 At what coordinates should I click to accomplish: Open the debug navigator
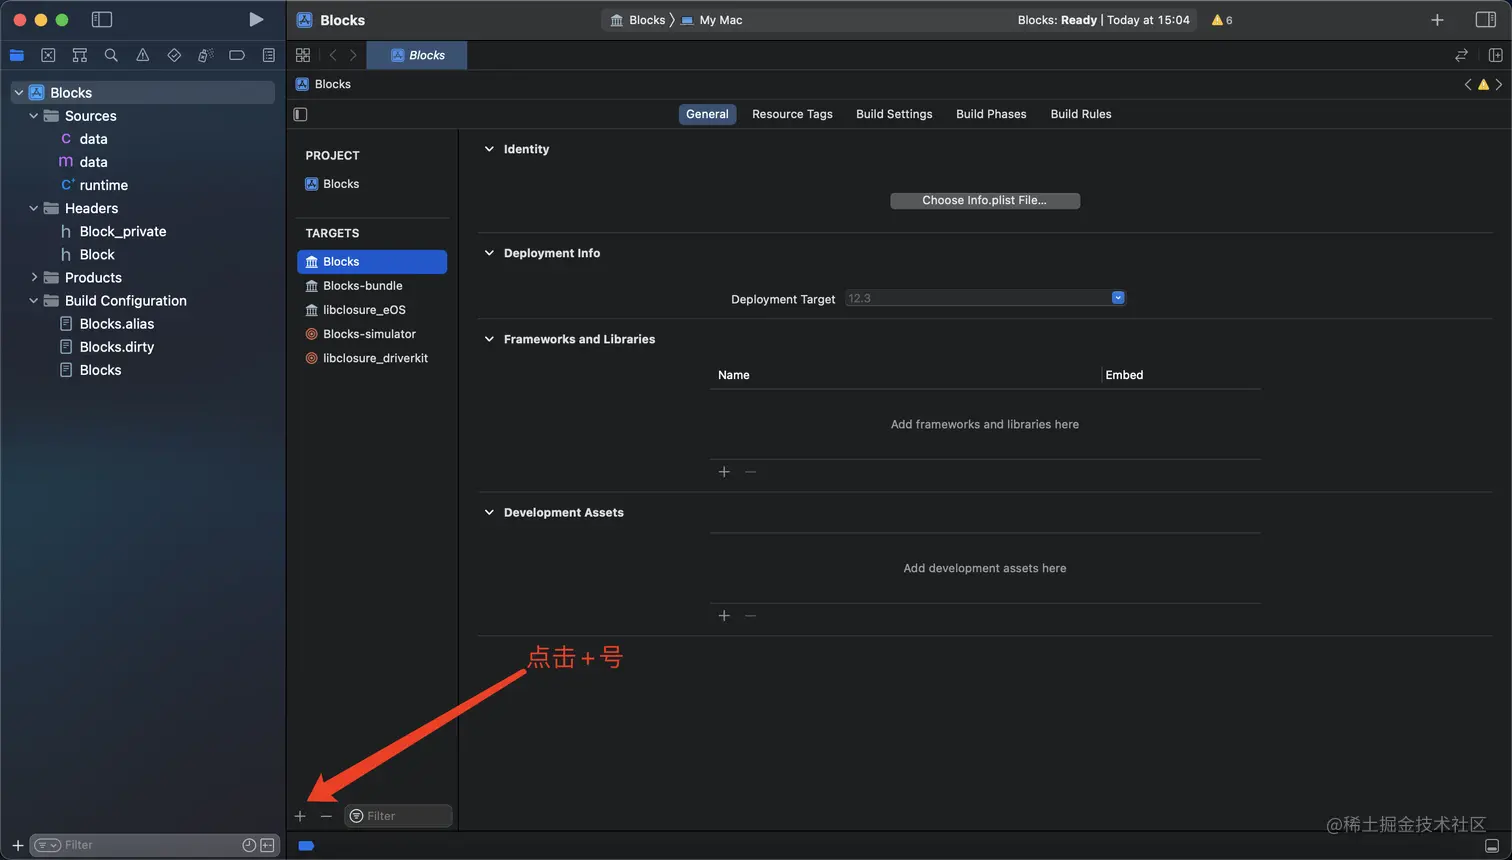tap(205, 55)
